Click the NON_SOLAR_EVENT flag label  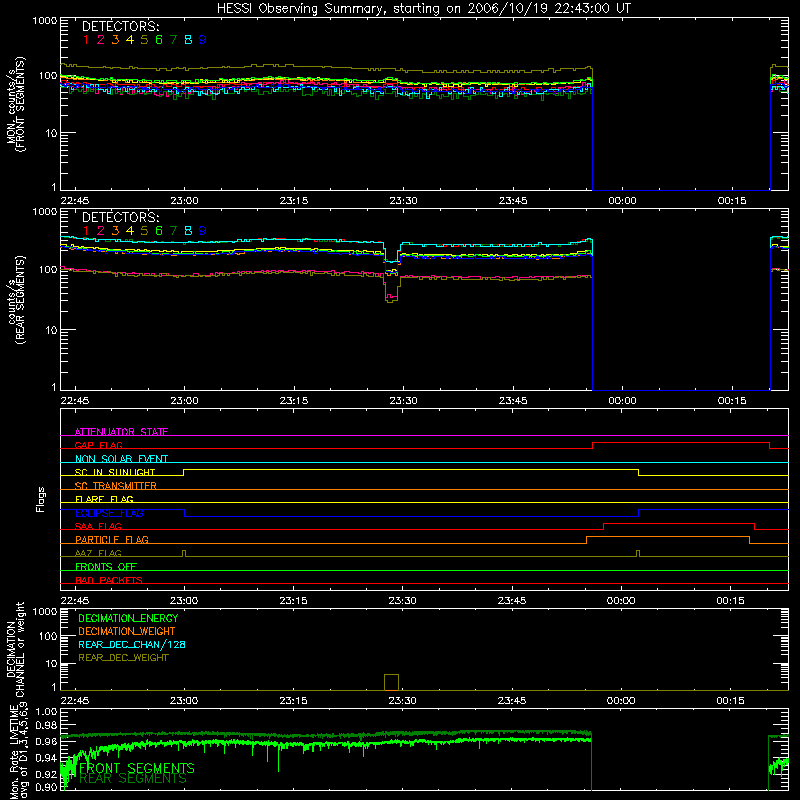click(x=121, y=459)
